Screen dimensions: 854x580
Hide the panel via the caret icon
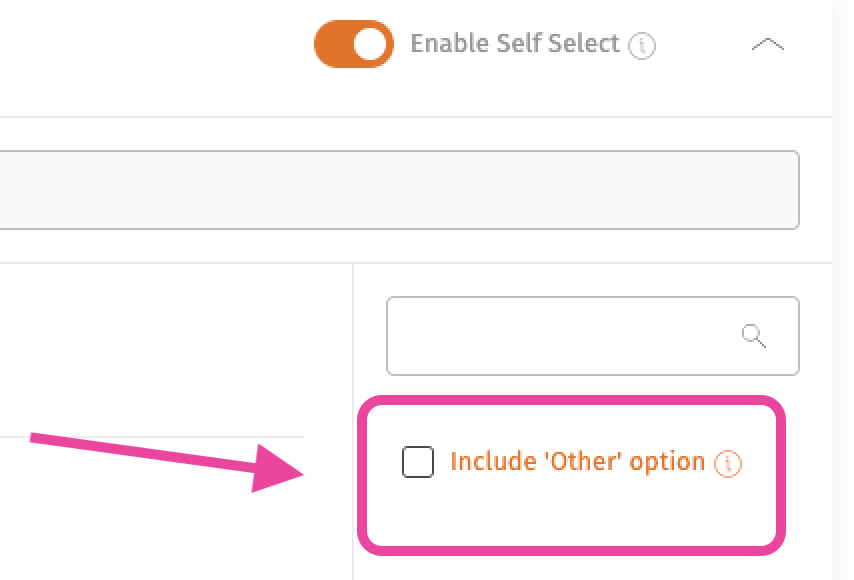point(767,45)
